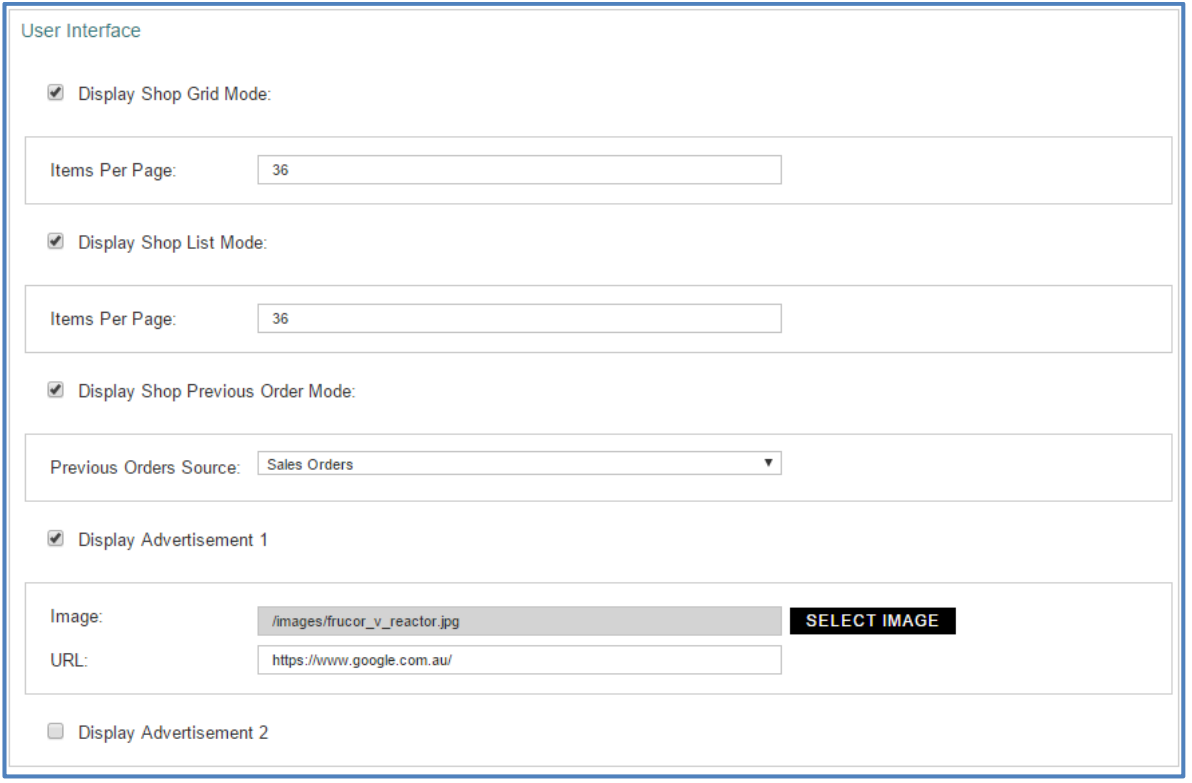Click the Display Advertisement 2 label
This screenshot has width=1192, height=783.
point(173,733)
